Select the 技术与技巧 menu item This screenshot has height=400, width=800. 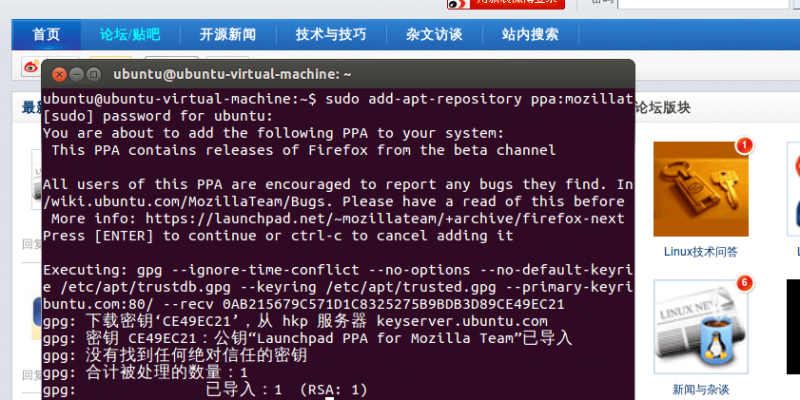[x=331, y=35]
